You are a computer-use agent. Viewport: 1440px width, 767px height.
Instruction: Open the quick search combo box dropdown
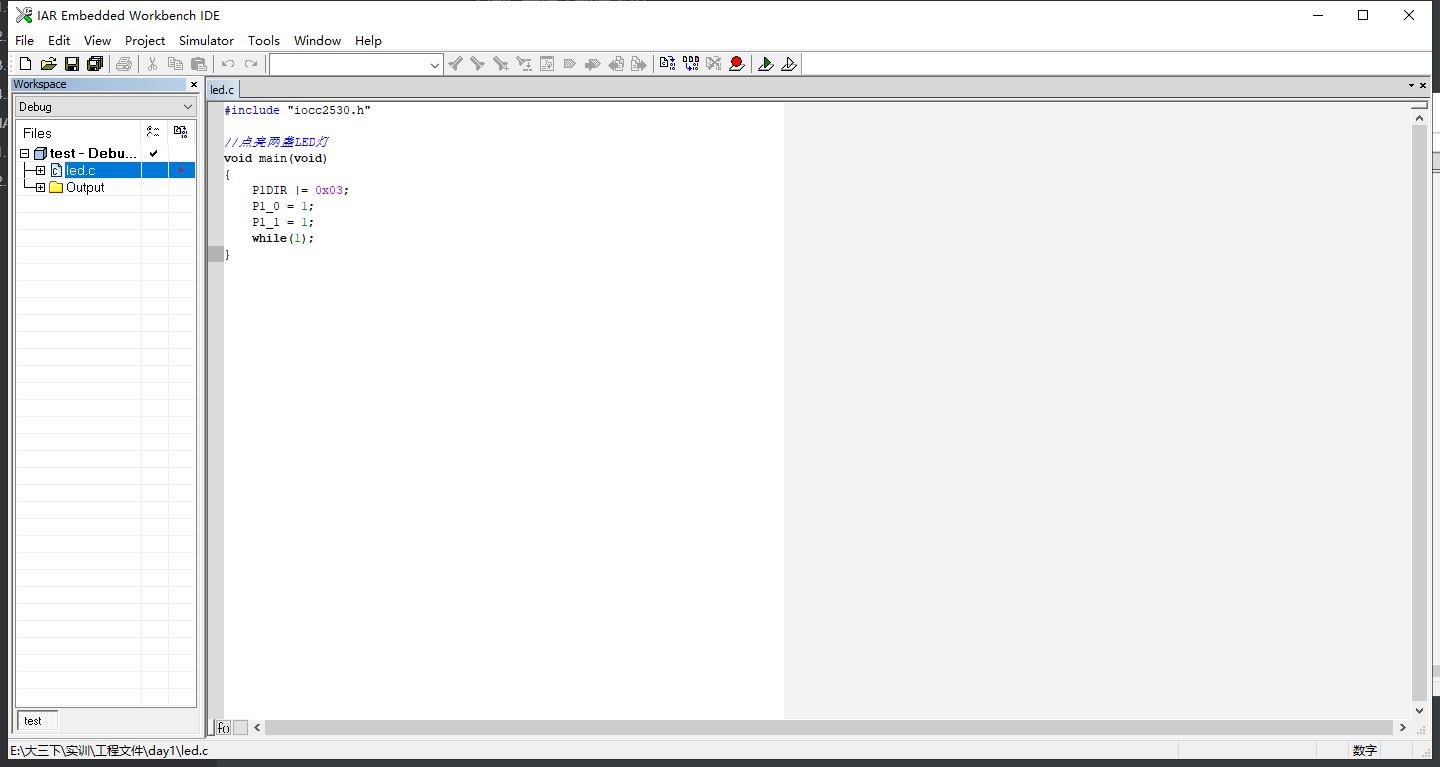tap(435, 65)
